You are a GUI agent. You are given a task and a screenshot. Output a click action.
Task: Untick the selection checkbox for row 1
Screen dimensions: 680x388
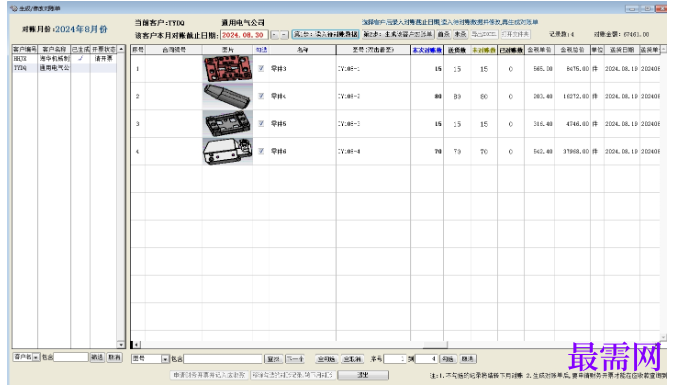(x=261, y=68)
